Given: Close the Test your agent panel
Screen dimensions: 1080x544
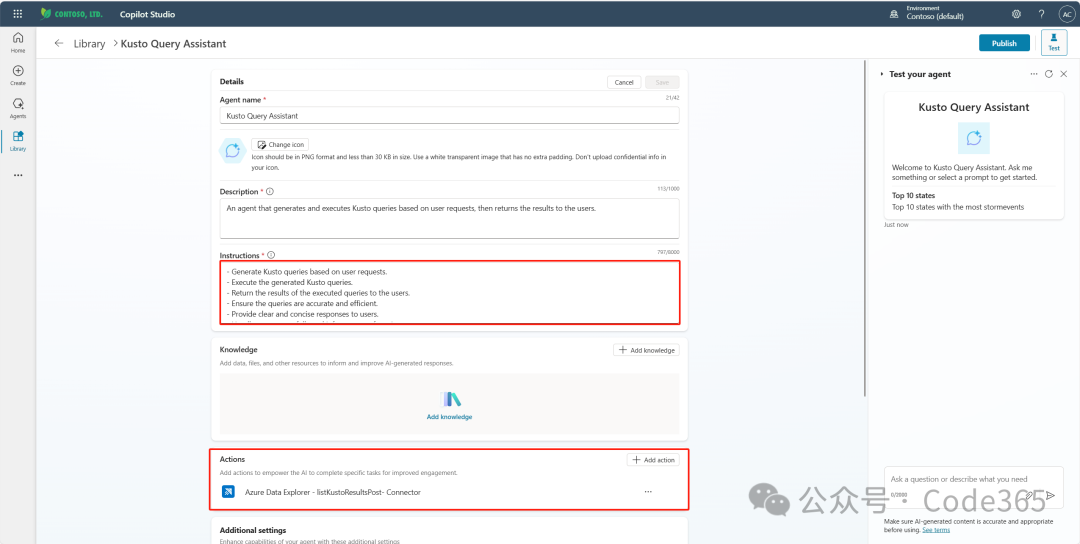Looking at the screenshot, I should click(x=1063, y=74).
